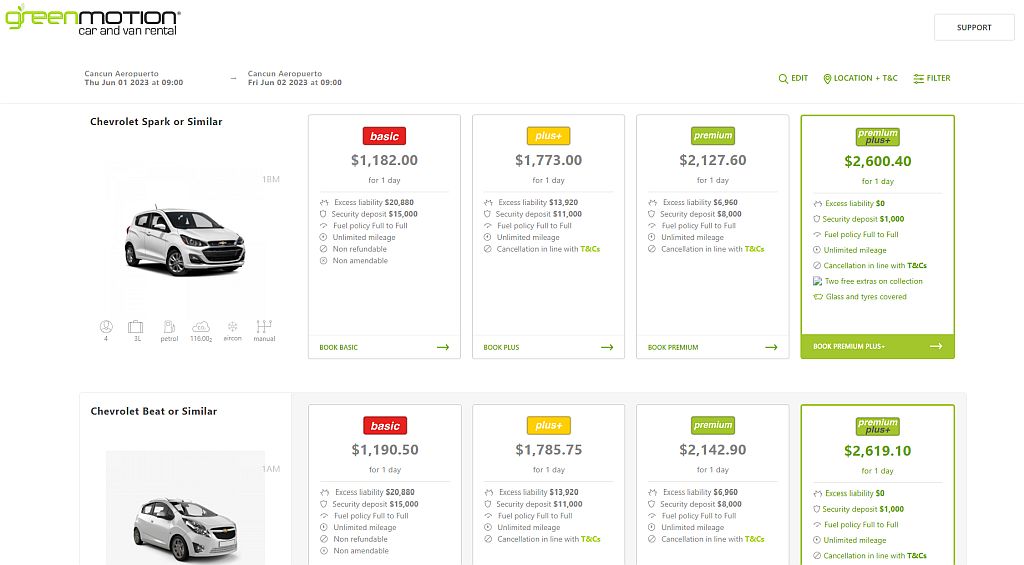Click the Spark luggage capacity icon
The image size is (1024, 565).
136,327
